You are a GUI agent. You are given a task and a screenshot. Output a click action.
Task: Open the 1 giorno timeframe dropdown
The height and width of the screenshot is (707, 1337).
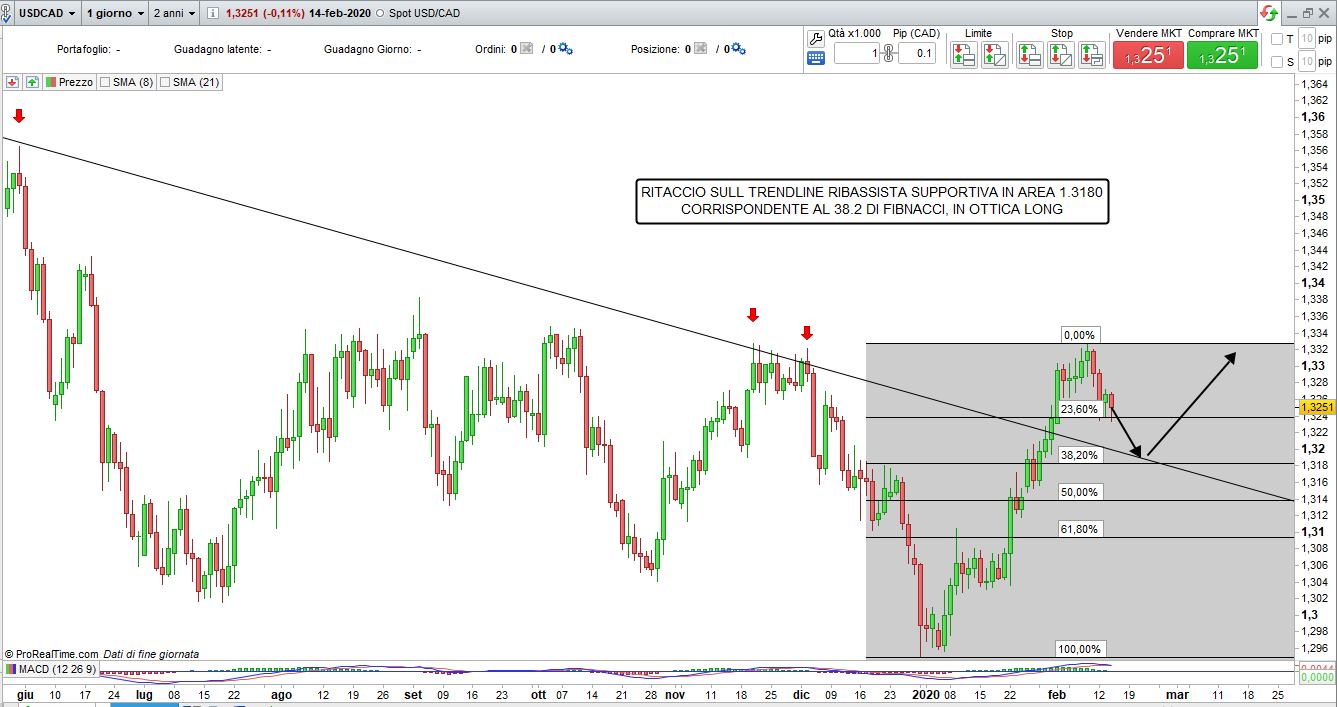click(114, 13)
